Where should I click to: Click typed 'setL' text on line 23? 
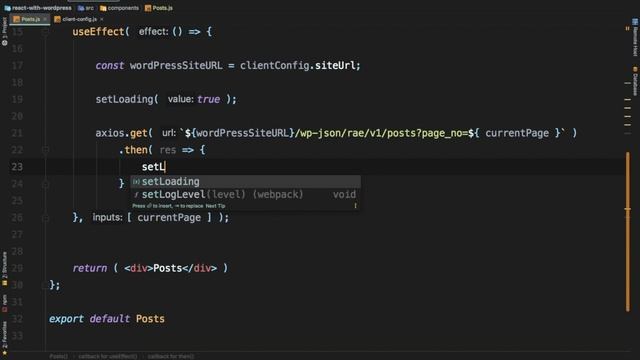point(153,167)
